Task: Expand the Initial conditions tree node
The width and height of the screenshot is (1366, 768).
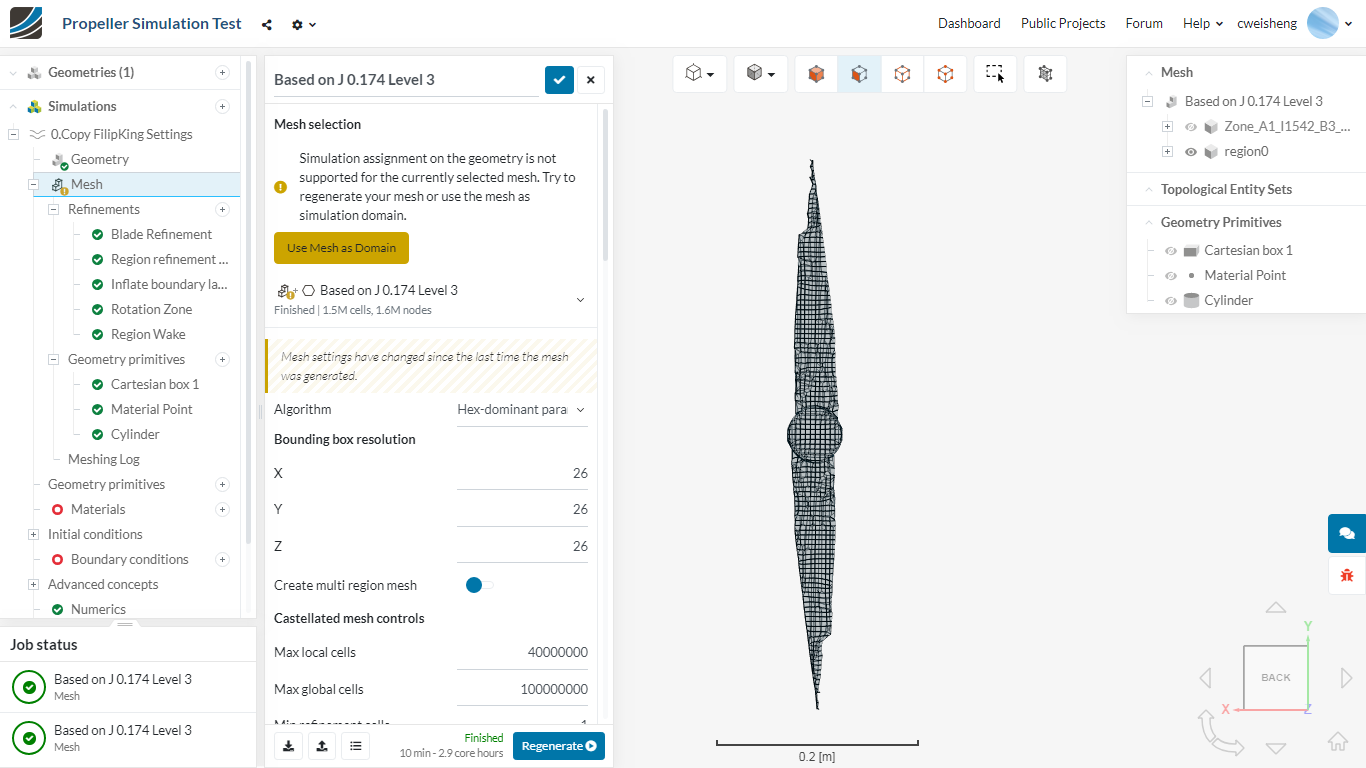Action: click(x=33, y=534)
